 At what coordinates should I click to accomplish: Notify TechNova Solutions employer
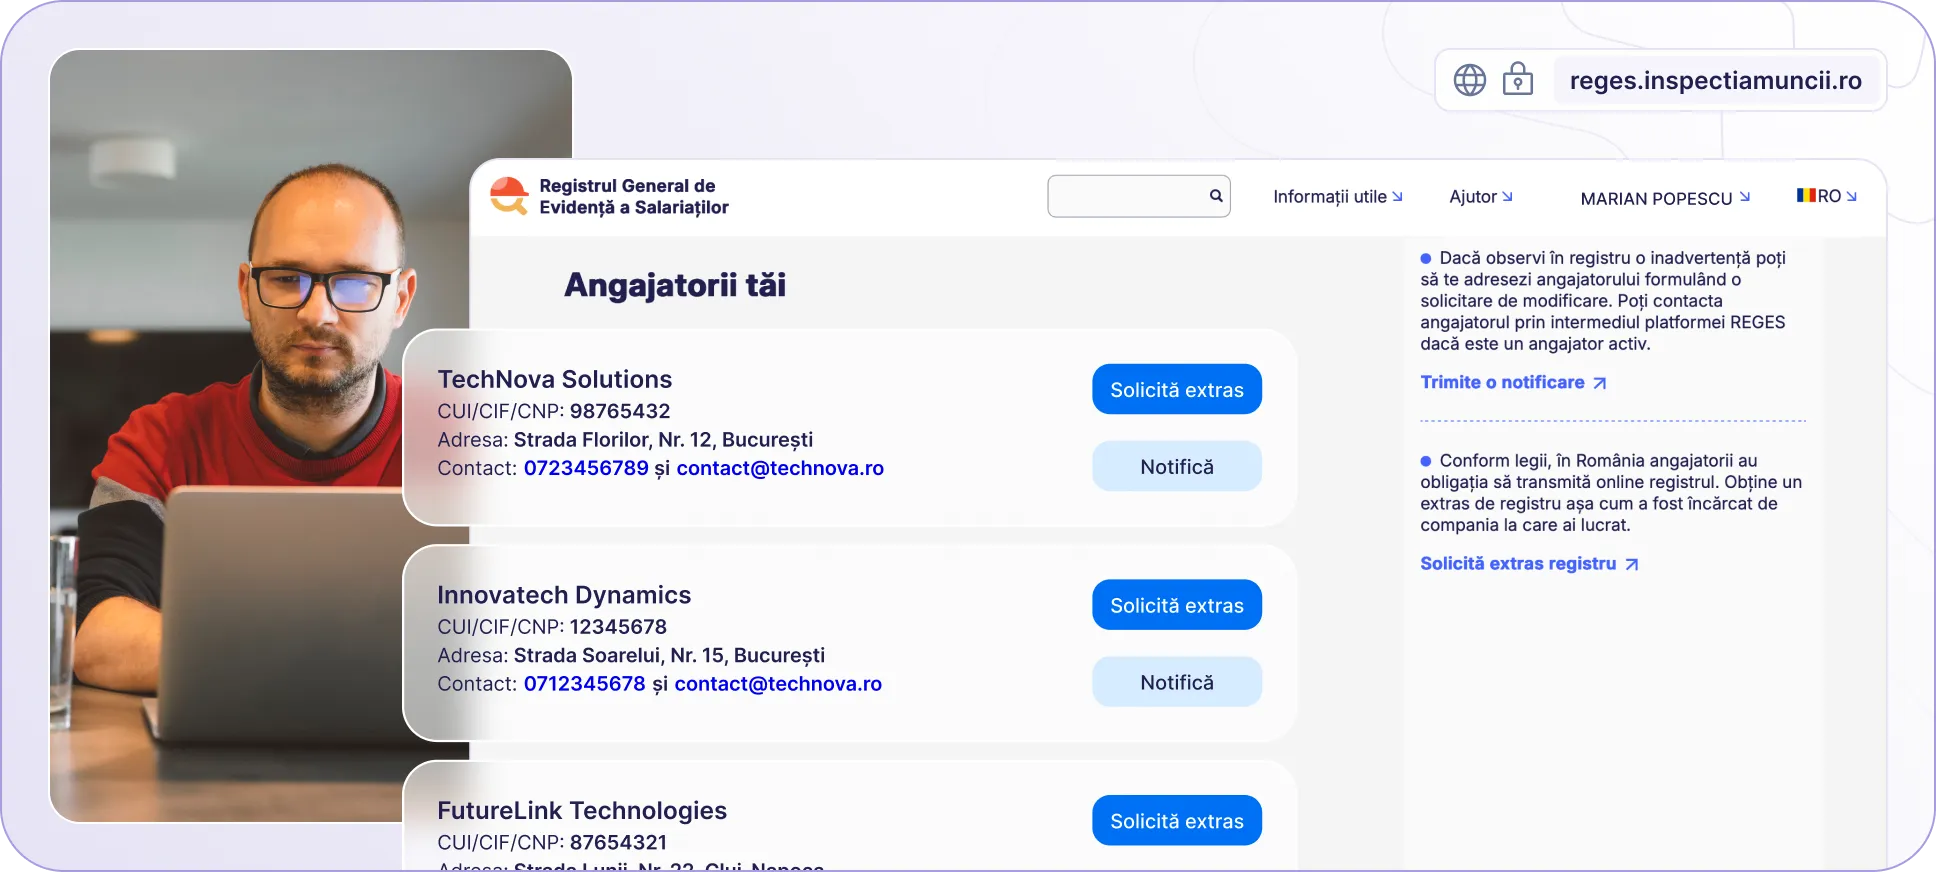click(x=1177, y=466)
